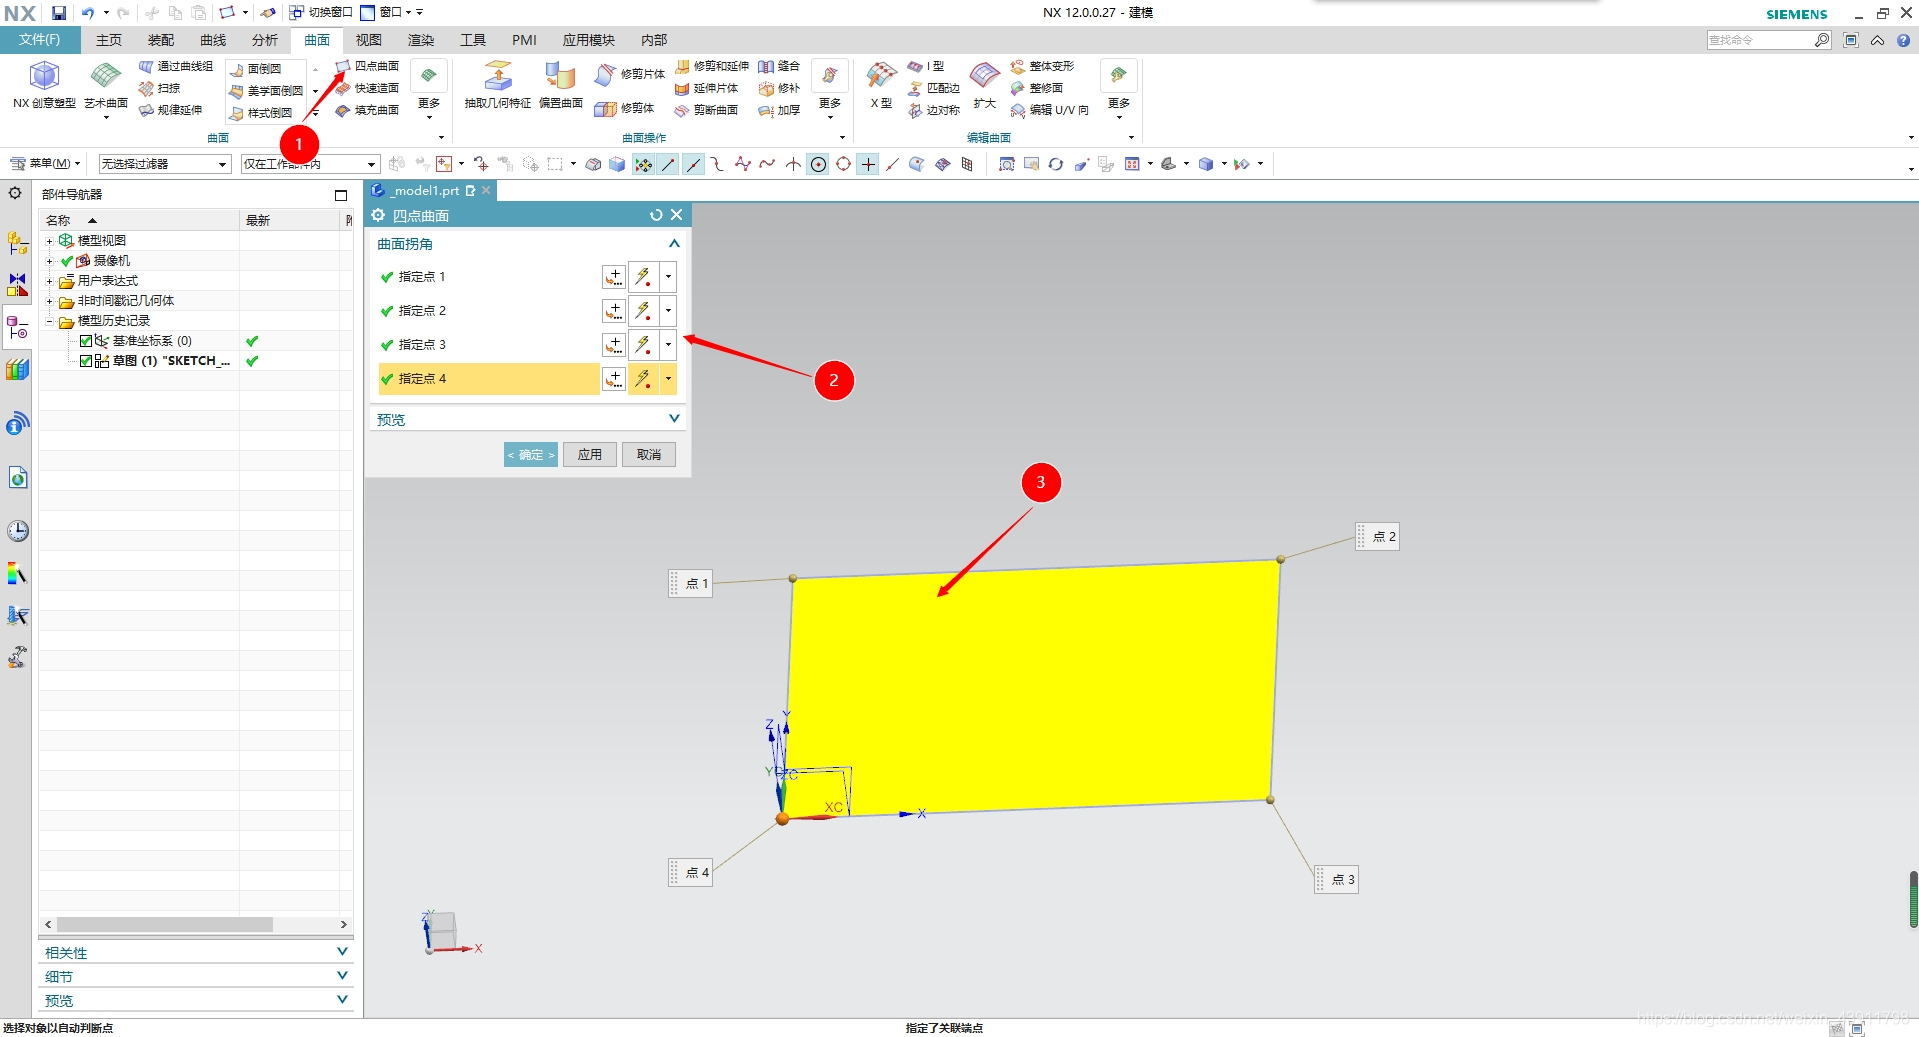
Task: Toggle arc center snap option
Action: pyautogui.click(x=818, y=164)
